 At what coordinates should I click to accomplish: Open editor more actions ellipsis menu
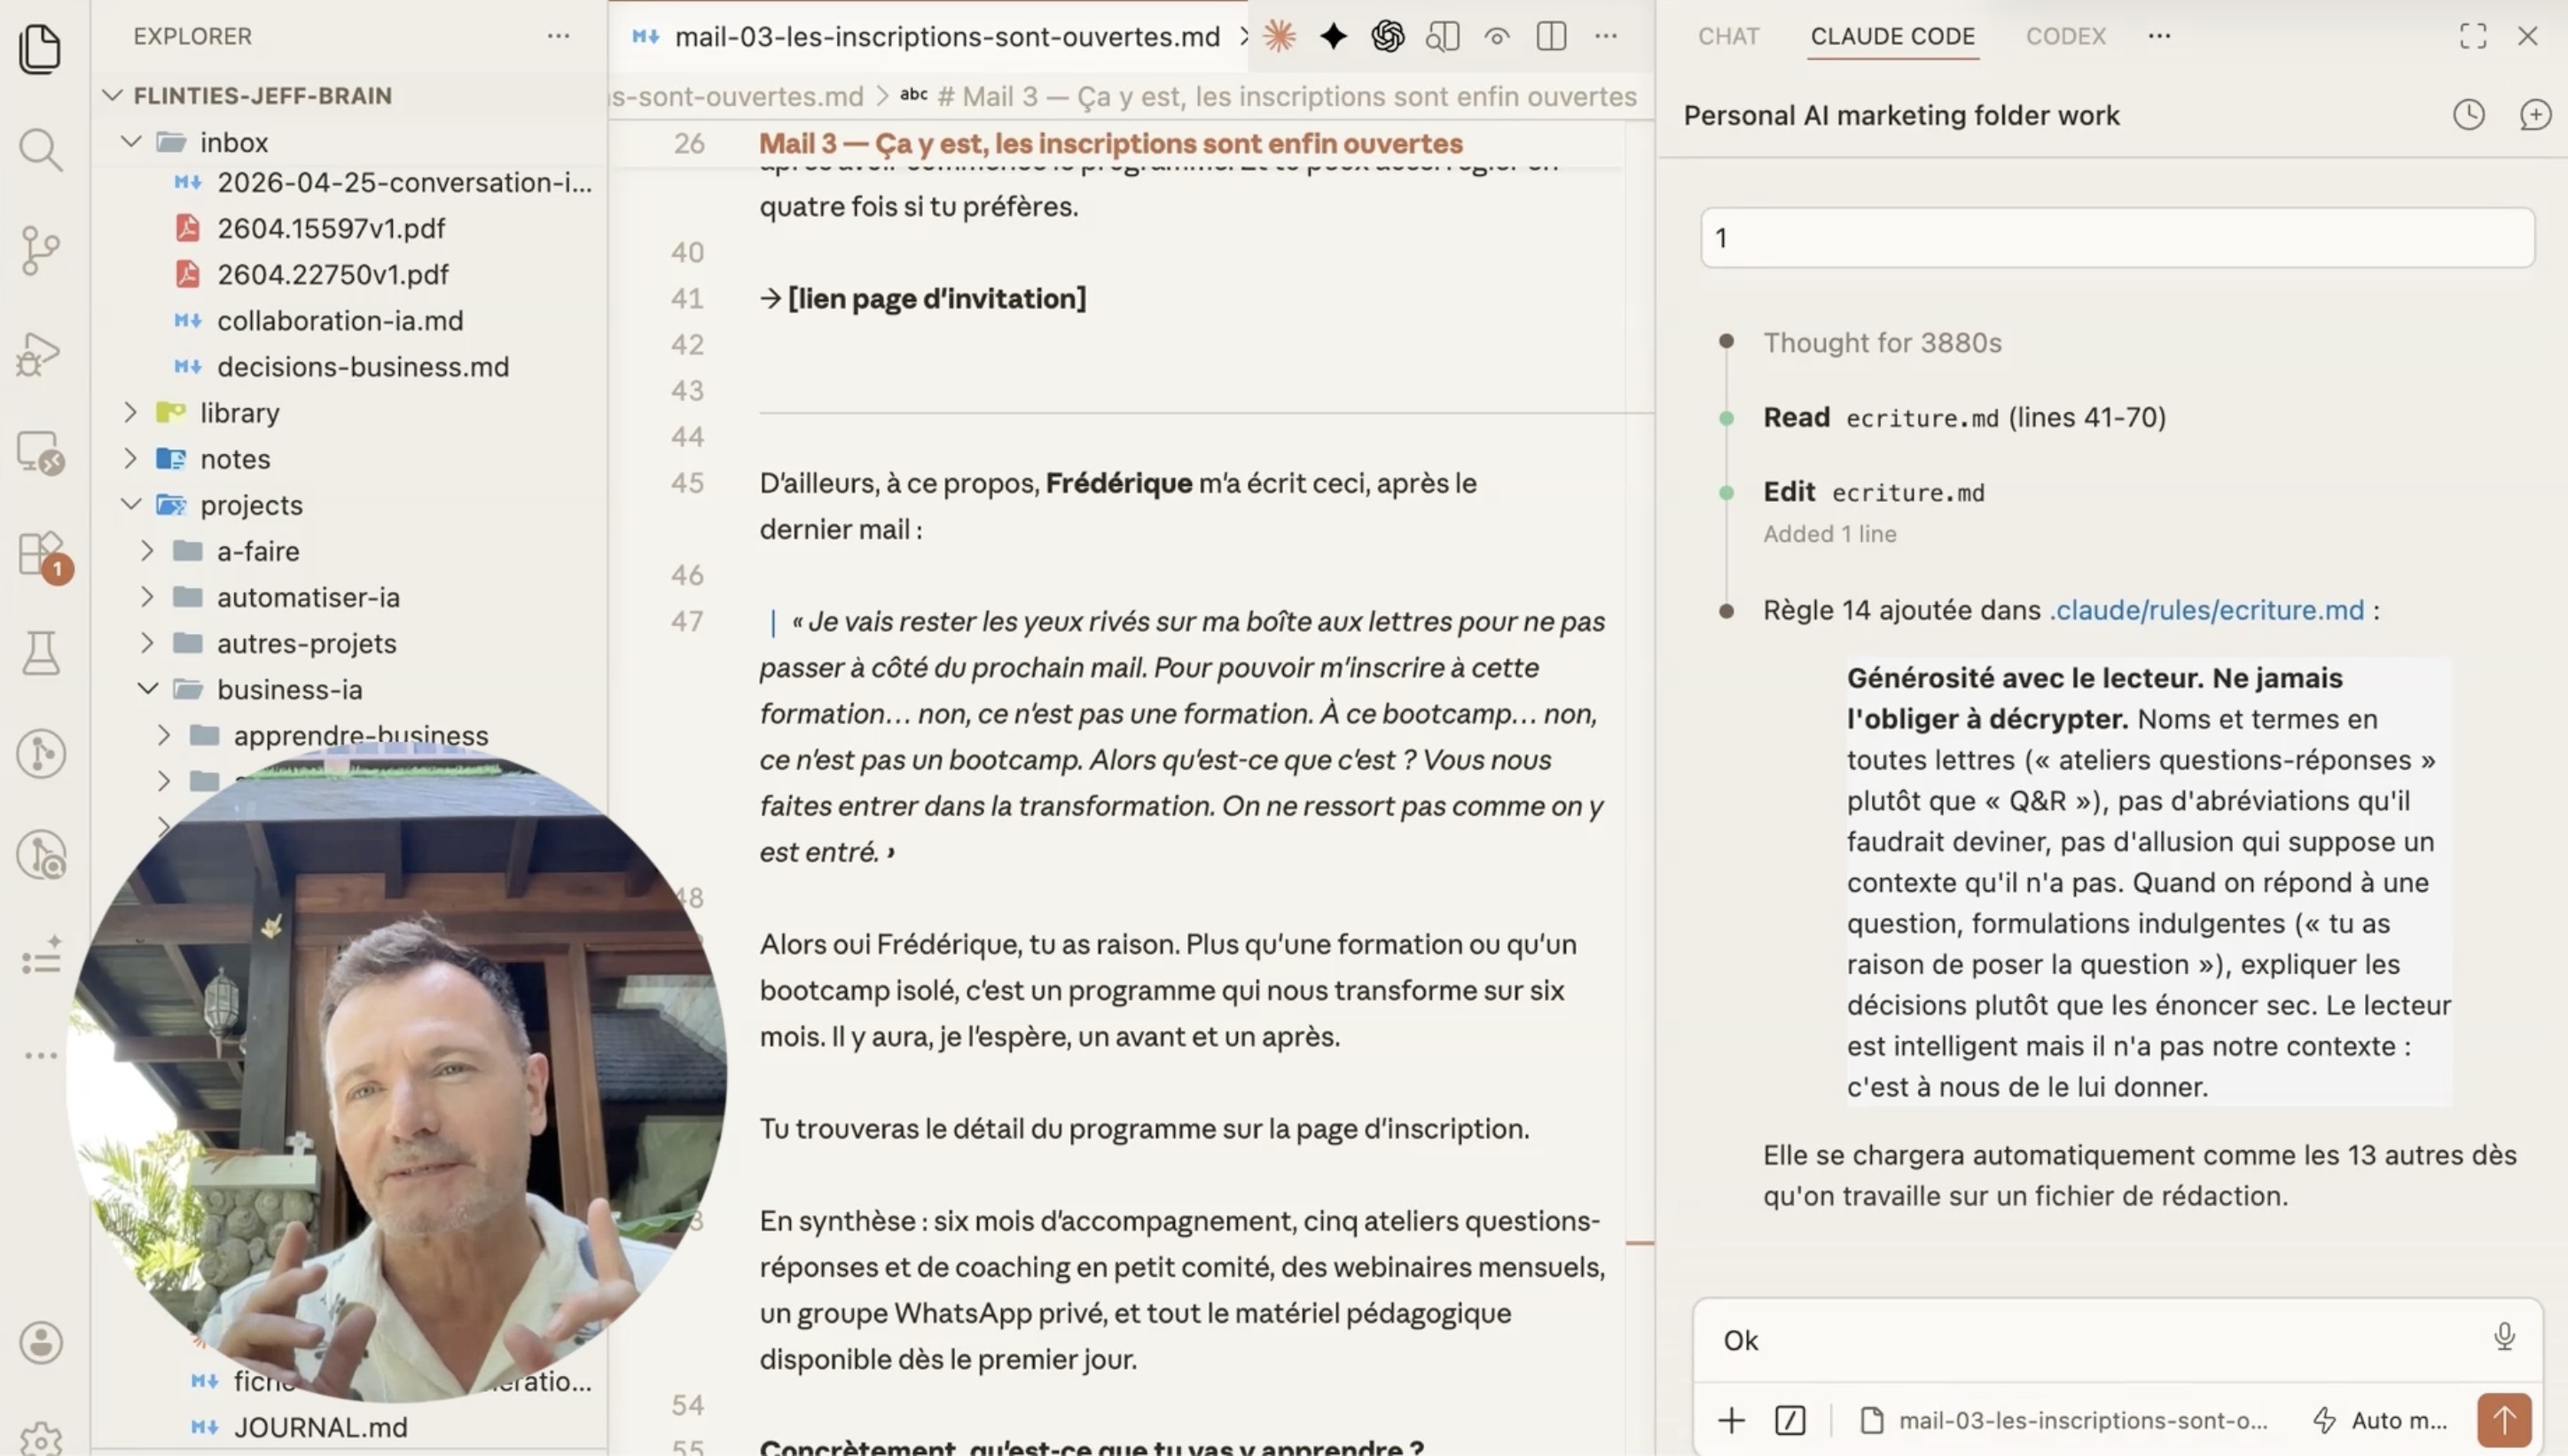[1606, 36]
